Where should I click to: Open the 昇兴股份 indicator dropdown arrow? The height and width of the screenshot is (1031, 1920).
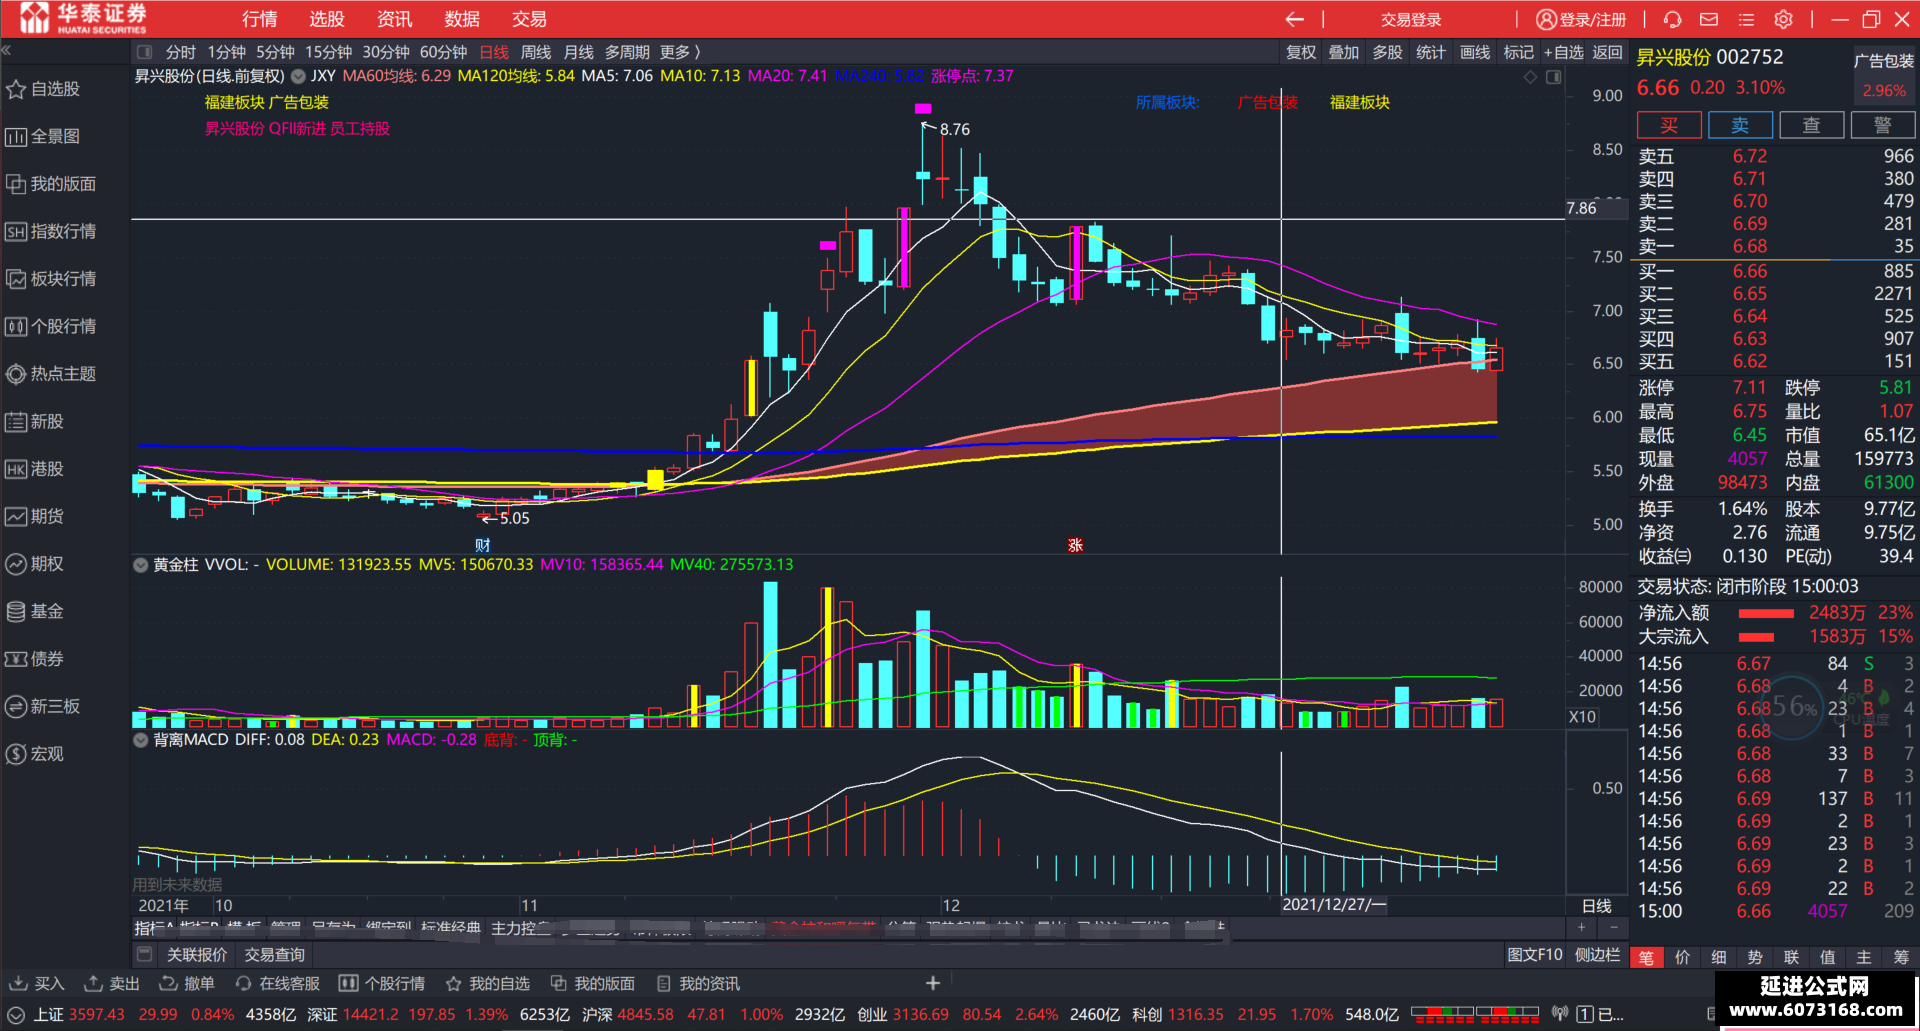point(298,76)
